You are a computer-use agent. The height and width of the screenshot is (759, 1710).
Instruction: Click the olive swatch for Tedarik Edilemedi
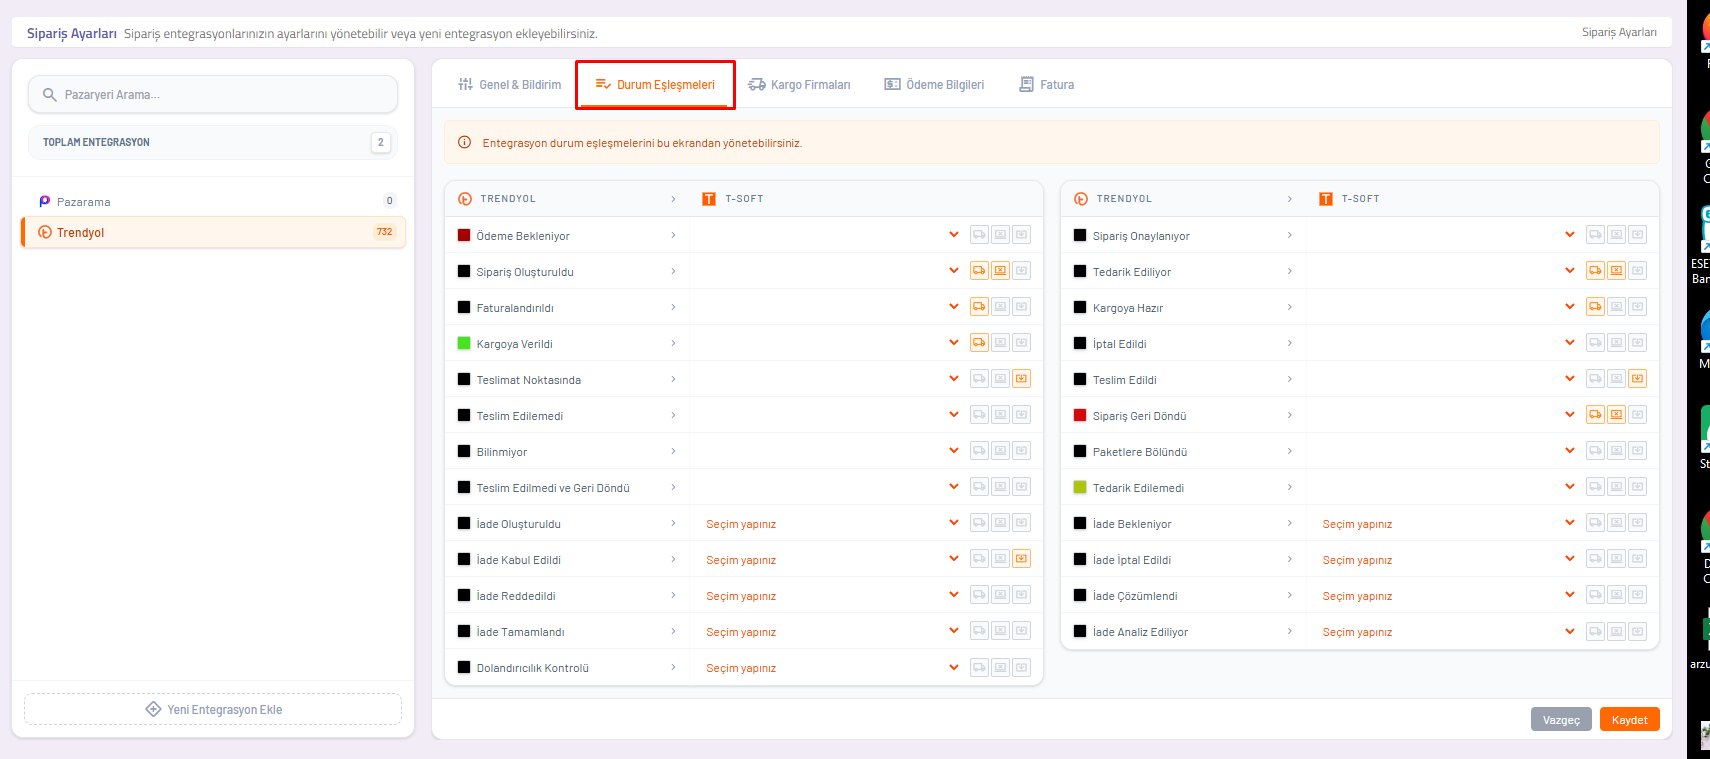pos(1080,488)
